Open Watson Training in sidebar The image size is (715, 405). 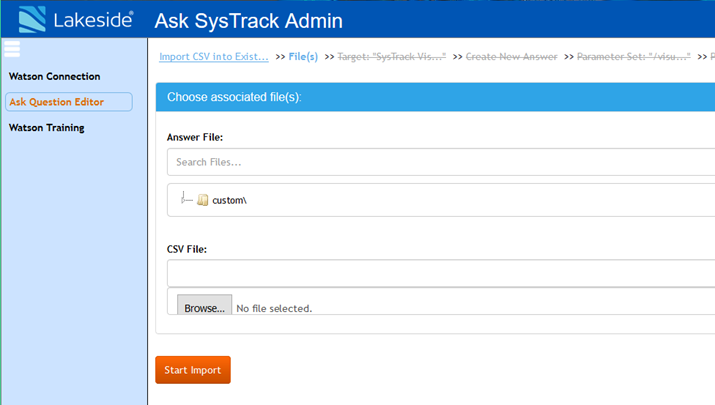[x=47, y=128]
